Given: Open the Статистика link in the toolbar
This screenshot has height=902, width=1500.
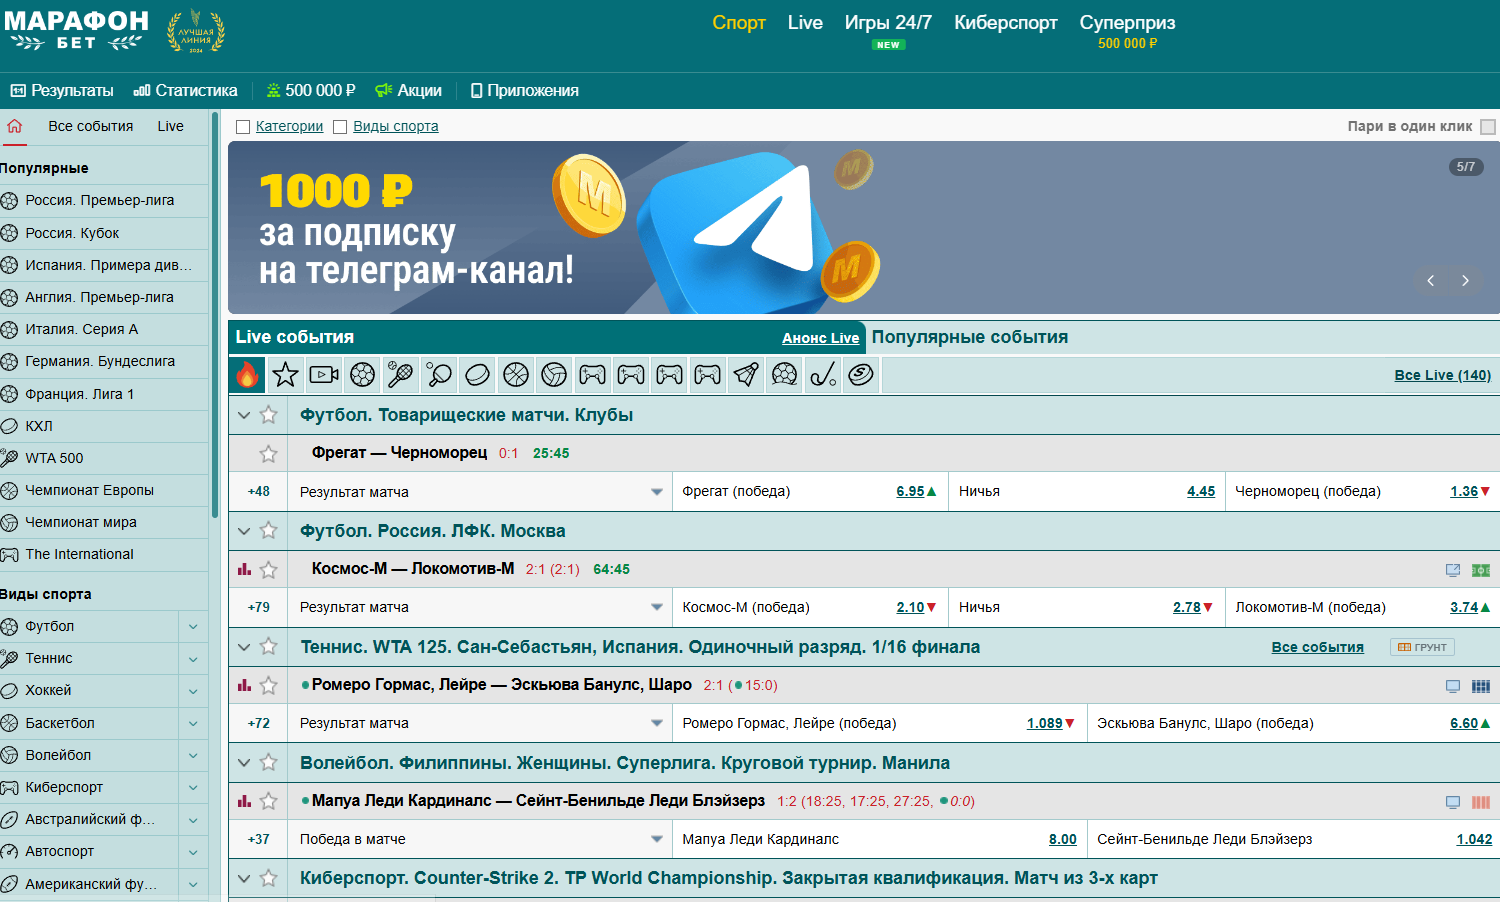Looking at the screenshot, I should pyautogui.click(x=186, y=90).
